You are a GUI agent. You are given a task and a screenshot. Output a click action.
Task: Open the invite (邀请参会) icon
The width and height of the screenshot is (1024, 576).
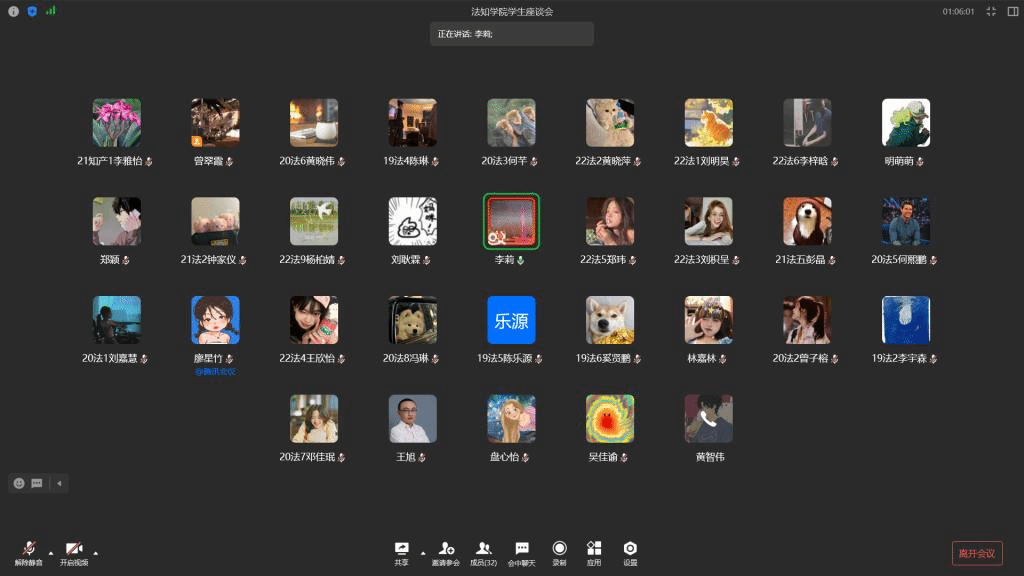446,549
